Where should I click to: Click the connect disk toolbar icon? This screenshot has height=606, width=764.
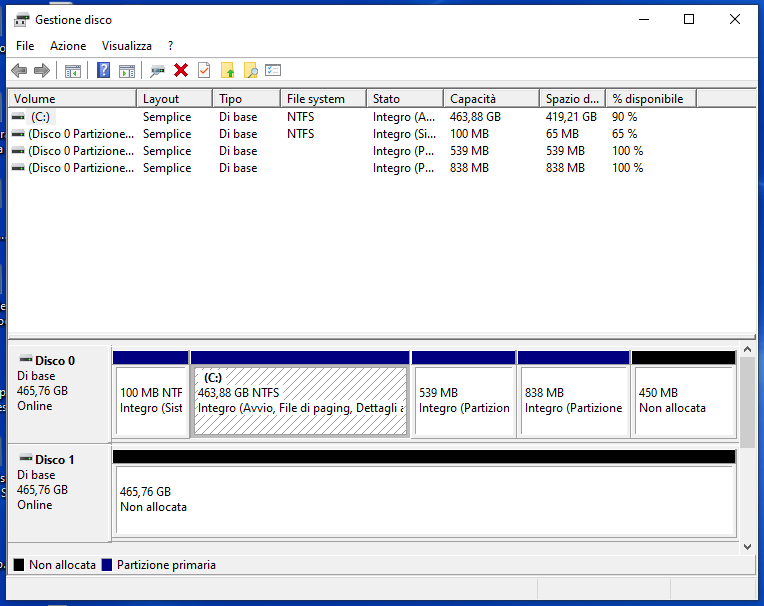(x=157, y=70)
